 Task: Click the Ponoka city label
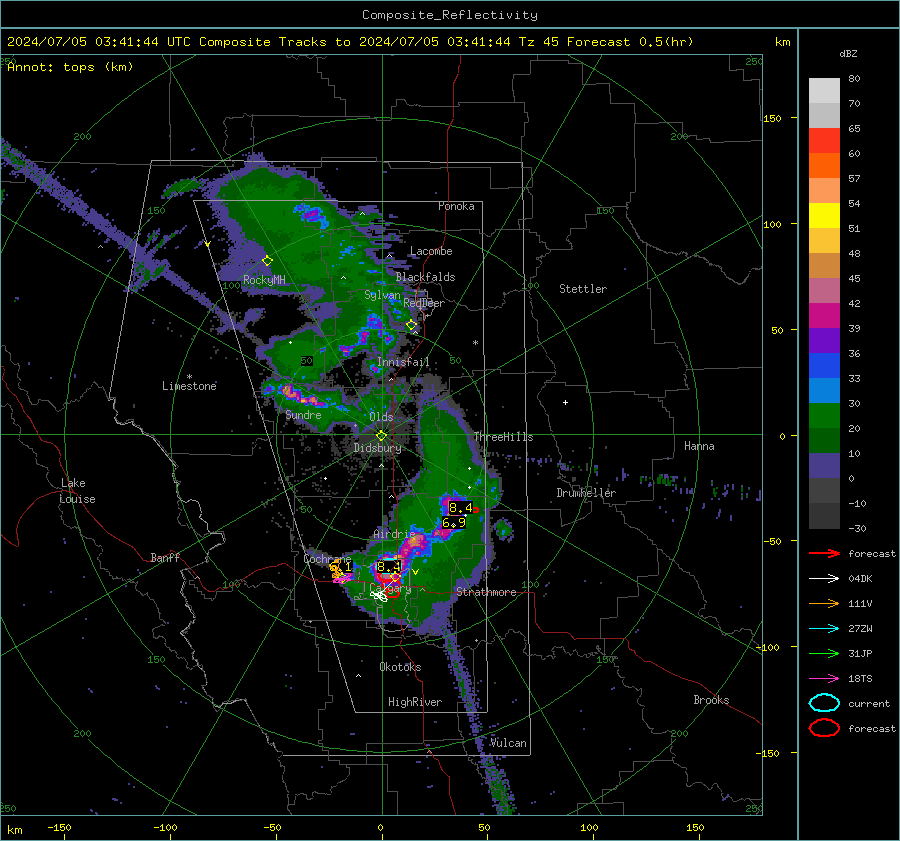pos(456,206)
